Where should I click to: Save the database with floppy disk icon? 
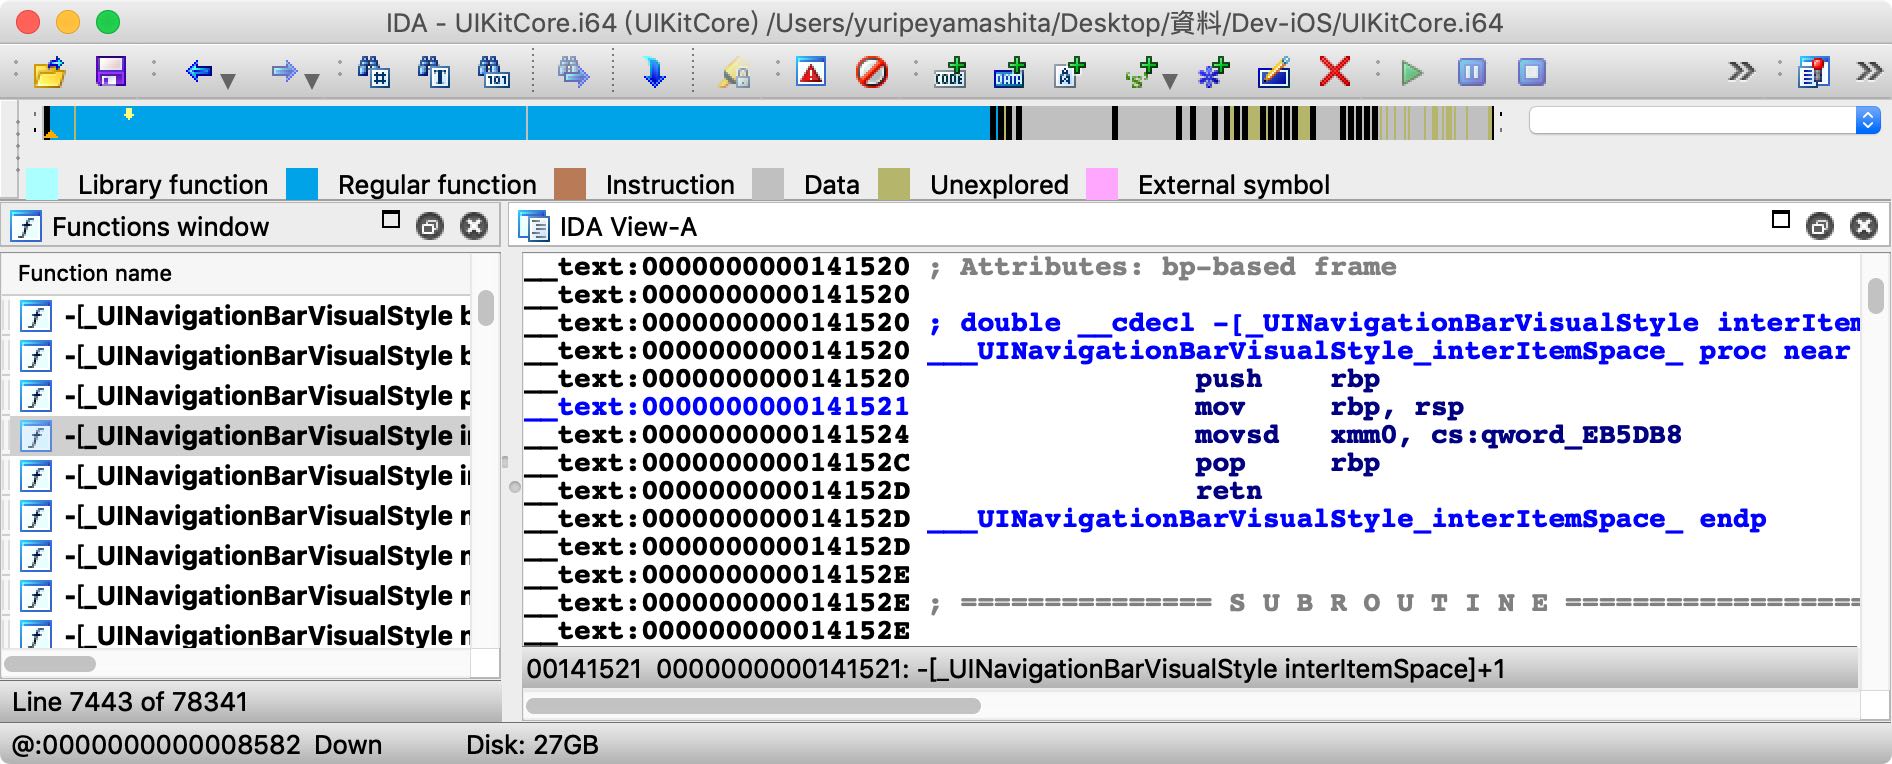click(110, 73)
